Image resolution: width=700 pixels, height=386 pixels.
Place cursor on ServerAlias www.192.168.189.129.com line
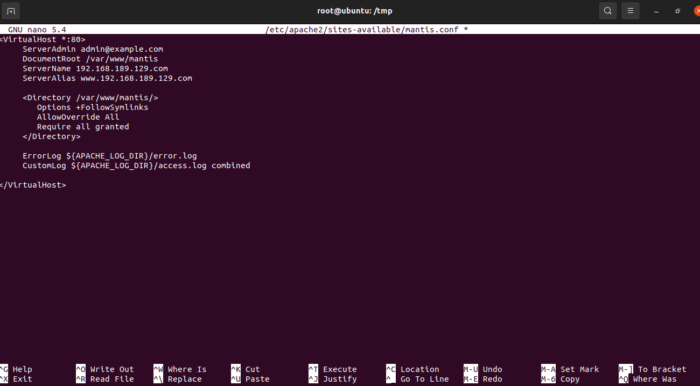pyautogui.click(x=108, y=79)
